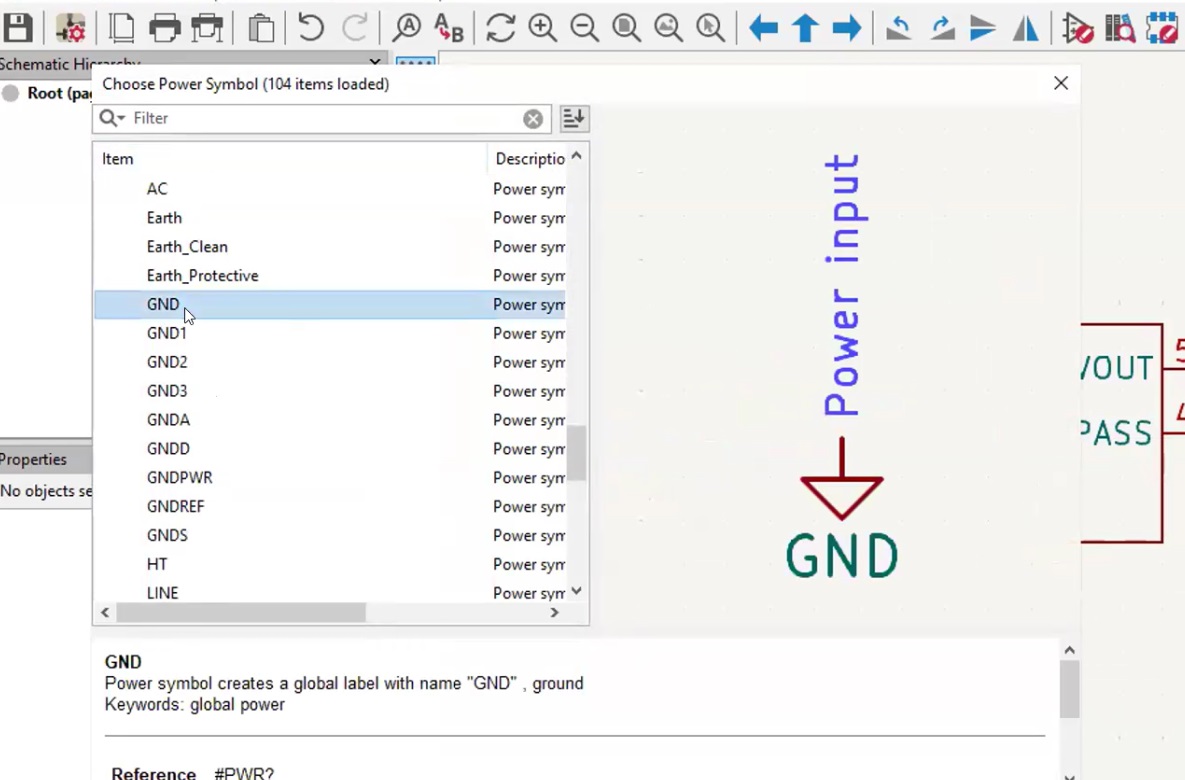Zoom in on the schematic
1185x780 pixels.
pyautogui.click(x=541, y=27)
